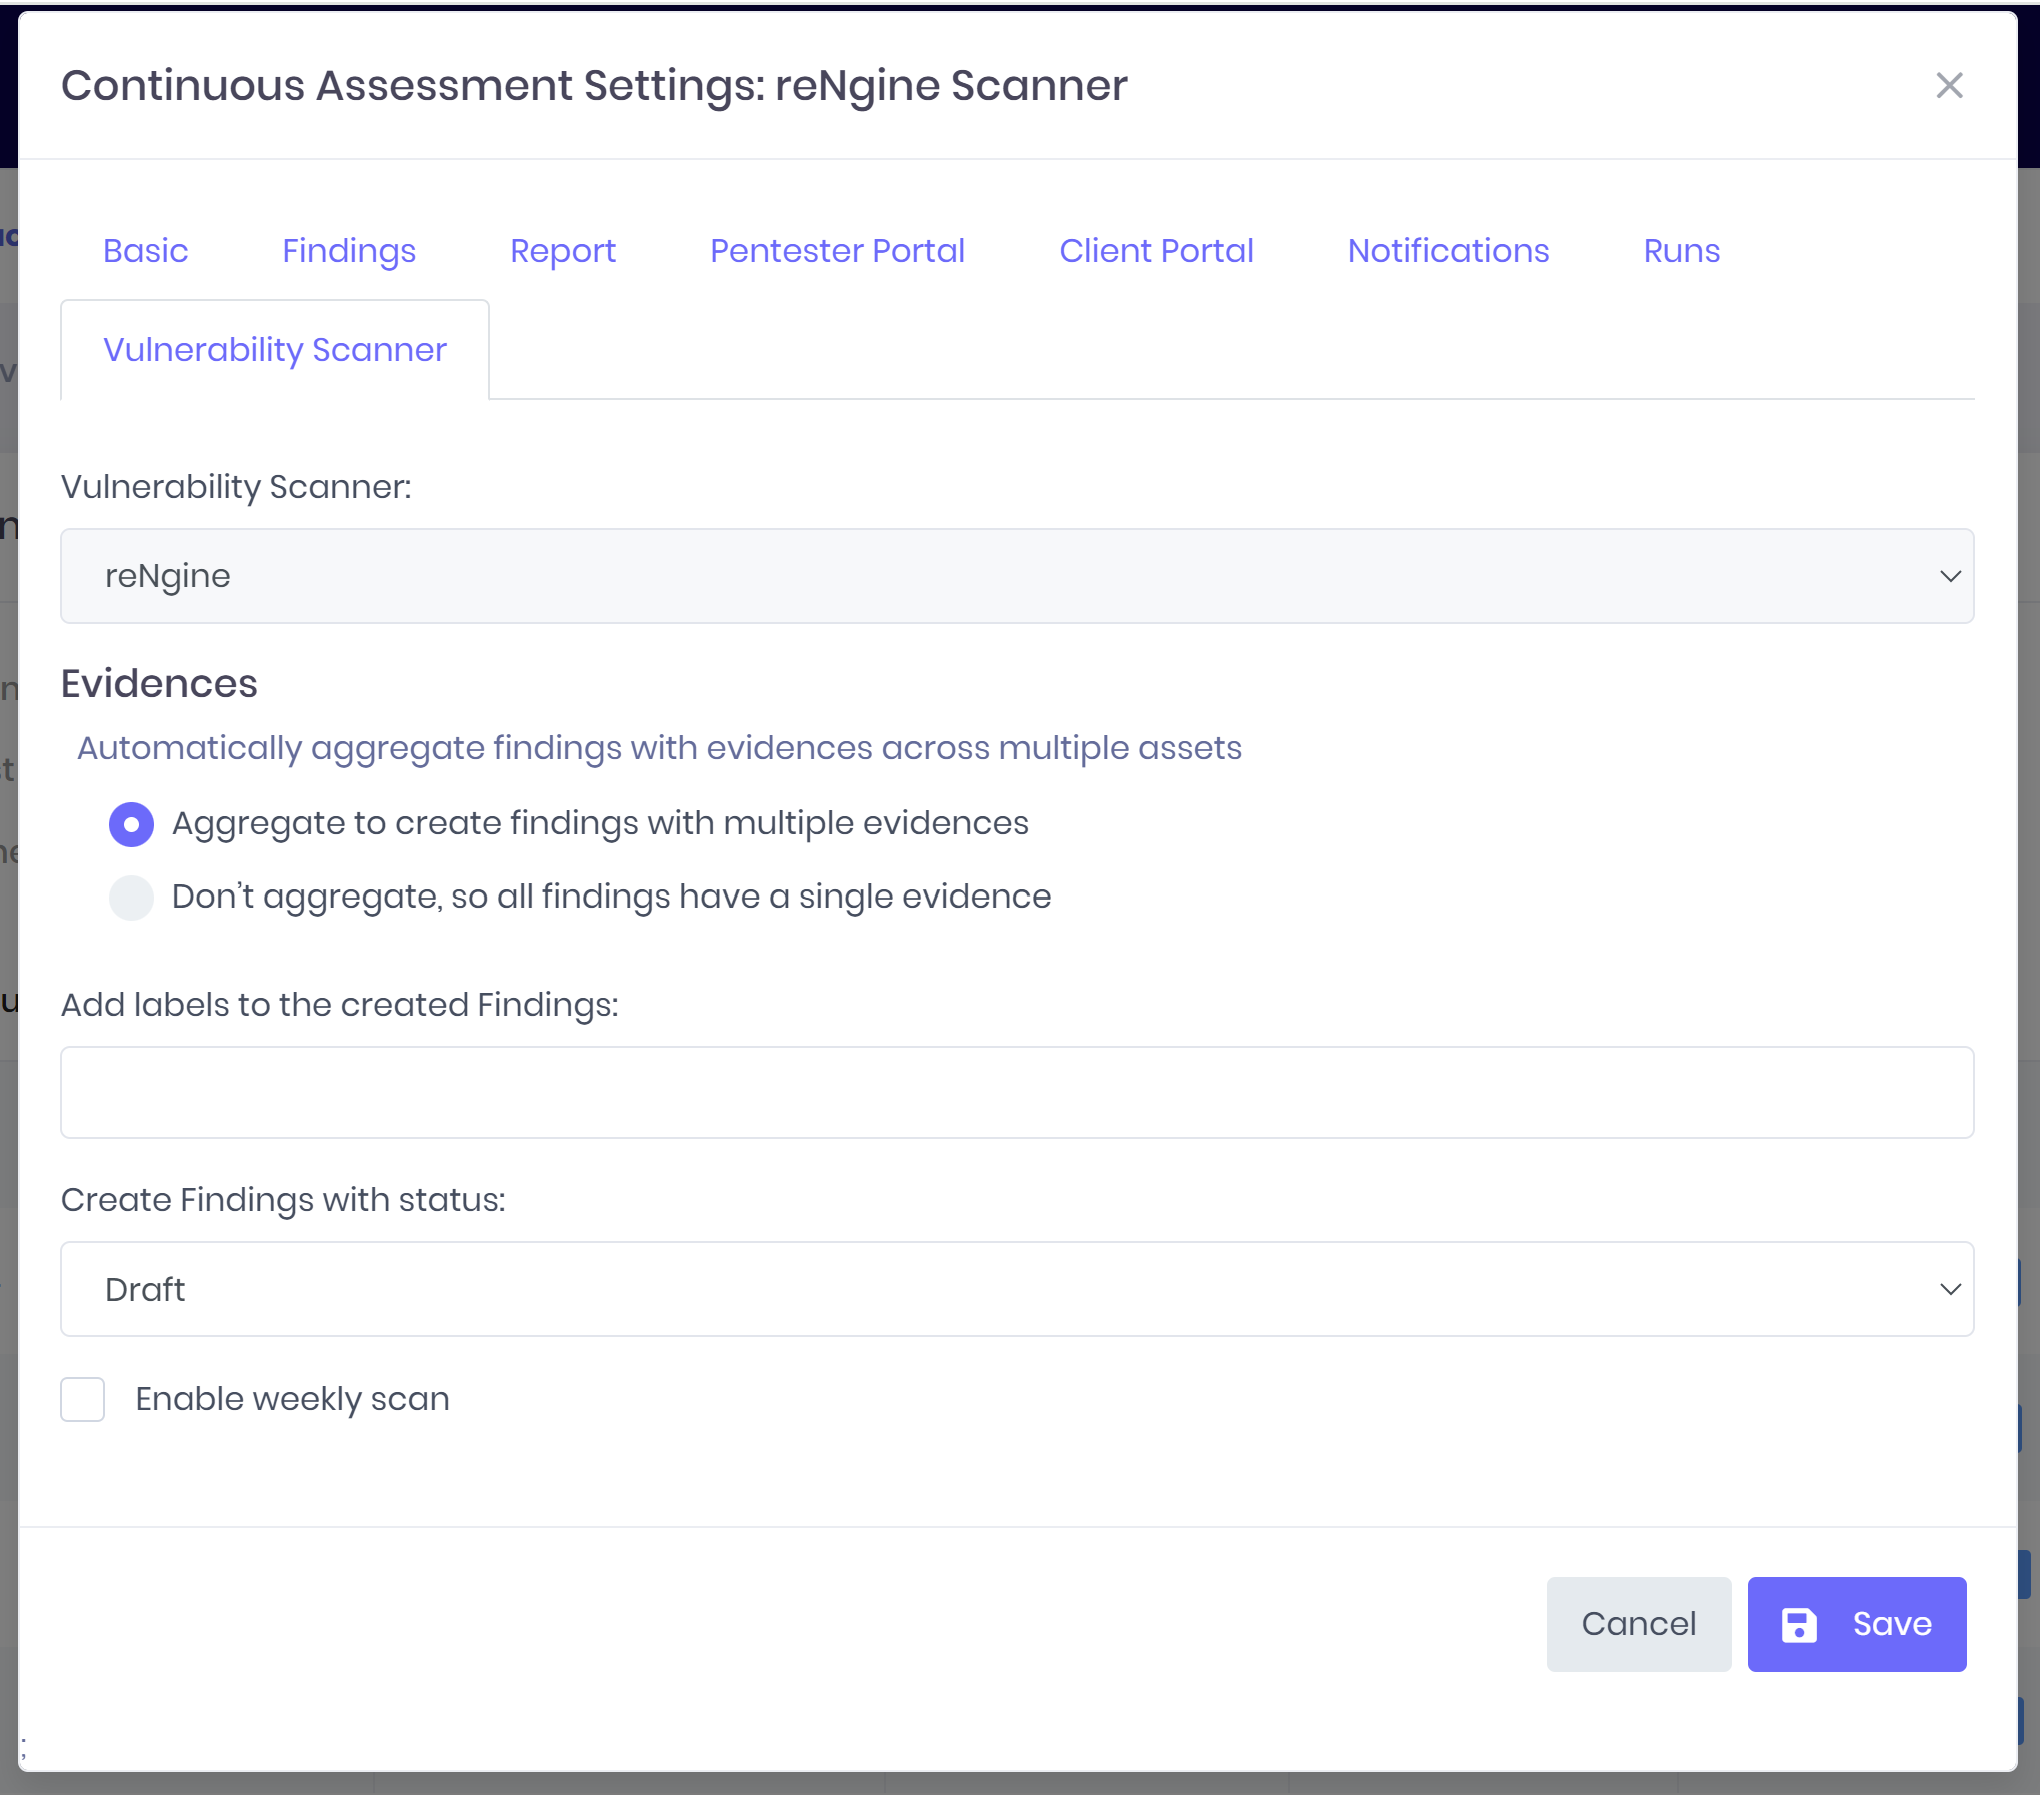This screenshot has width=2040, height=1795.
Task: Enable weekly scan checkbox
Action: pos(83,1399)
